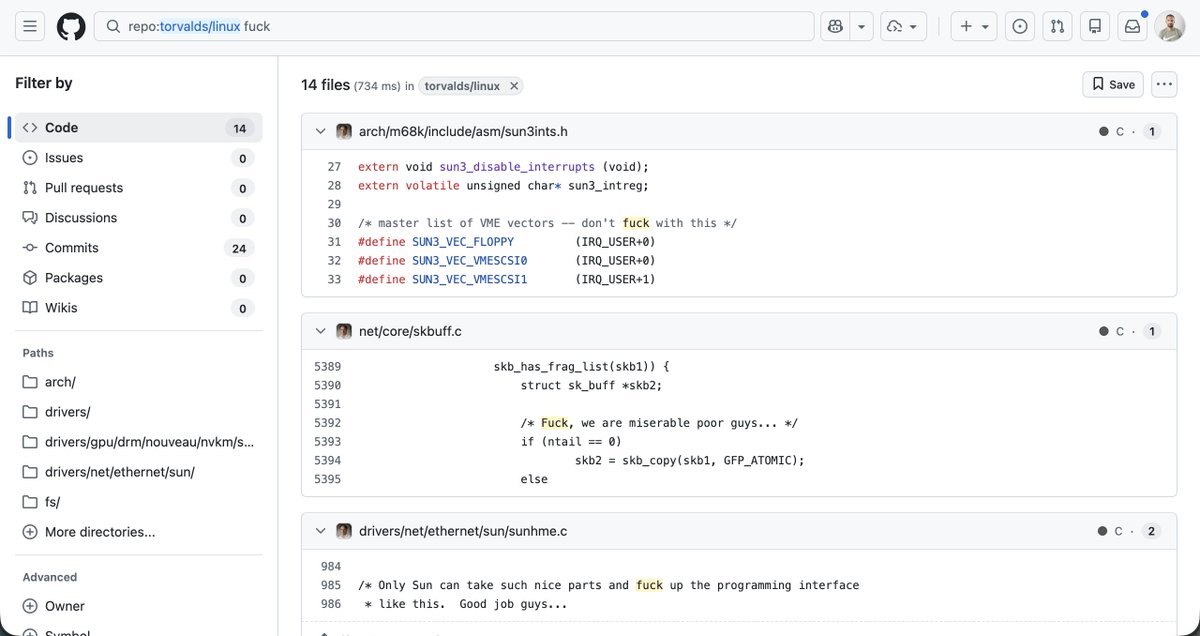
Task: Open the plus create-new dropdown
Action: click(x=974, y=27)
